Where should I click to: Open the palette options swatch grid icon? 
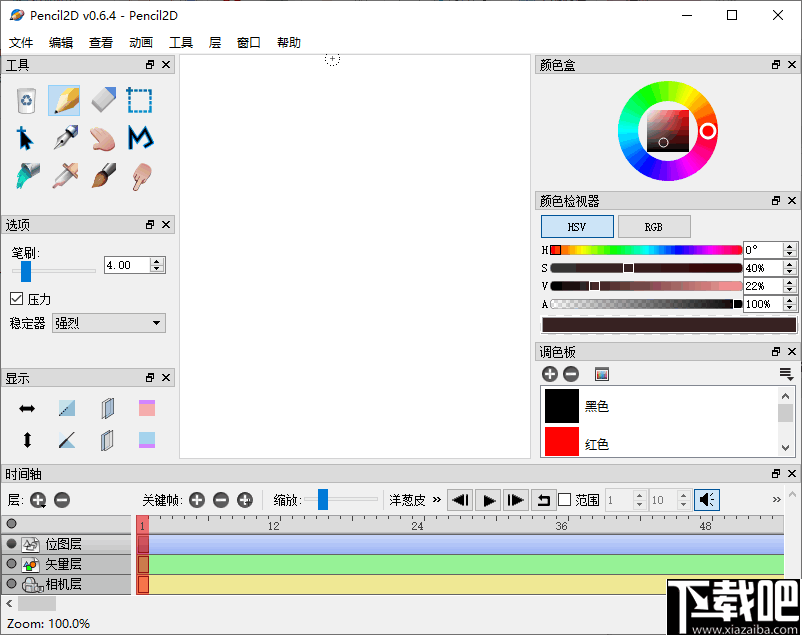coord(601,373)
